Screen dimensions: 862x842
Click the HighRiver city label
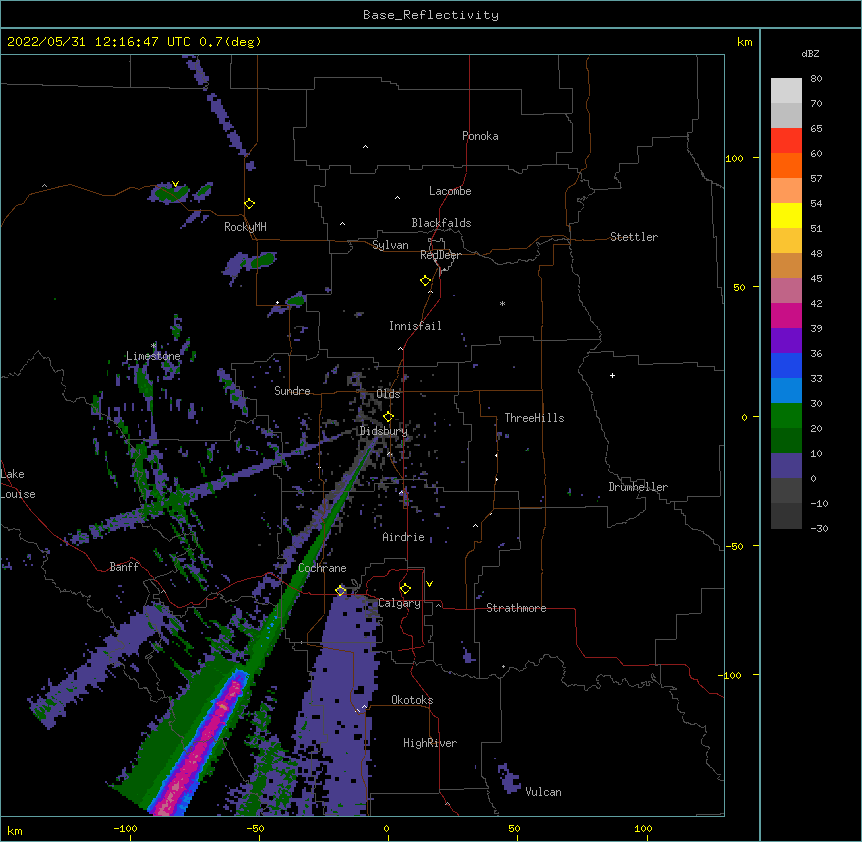[x=430, y=743]
